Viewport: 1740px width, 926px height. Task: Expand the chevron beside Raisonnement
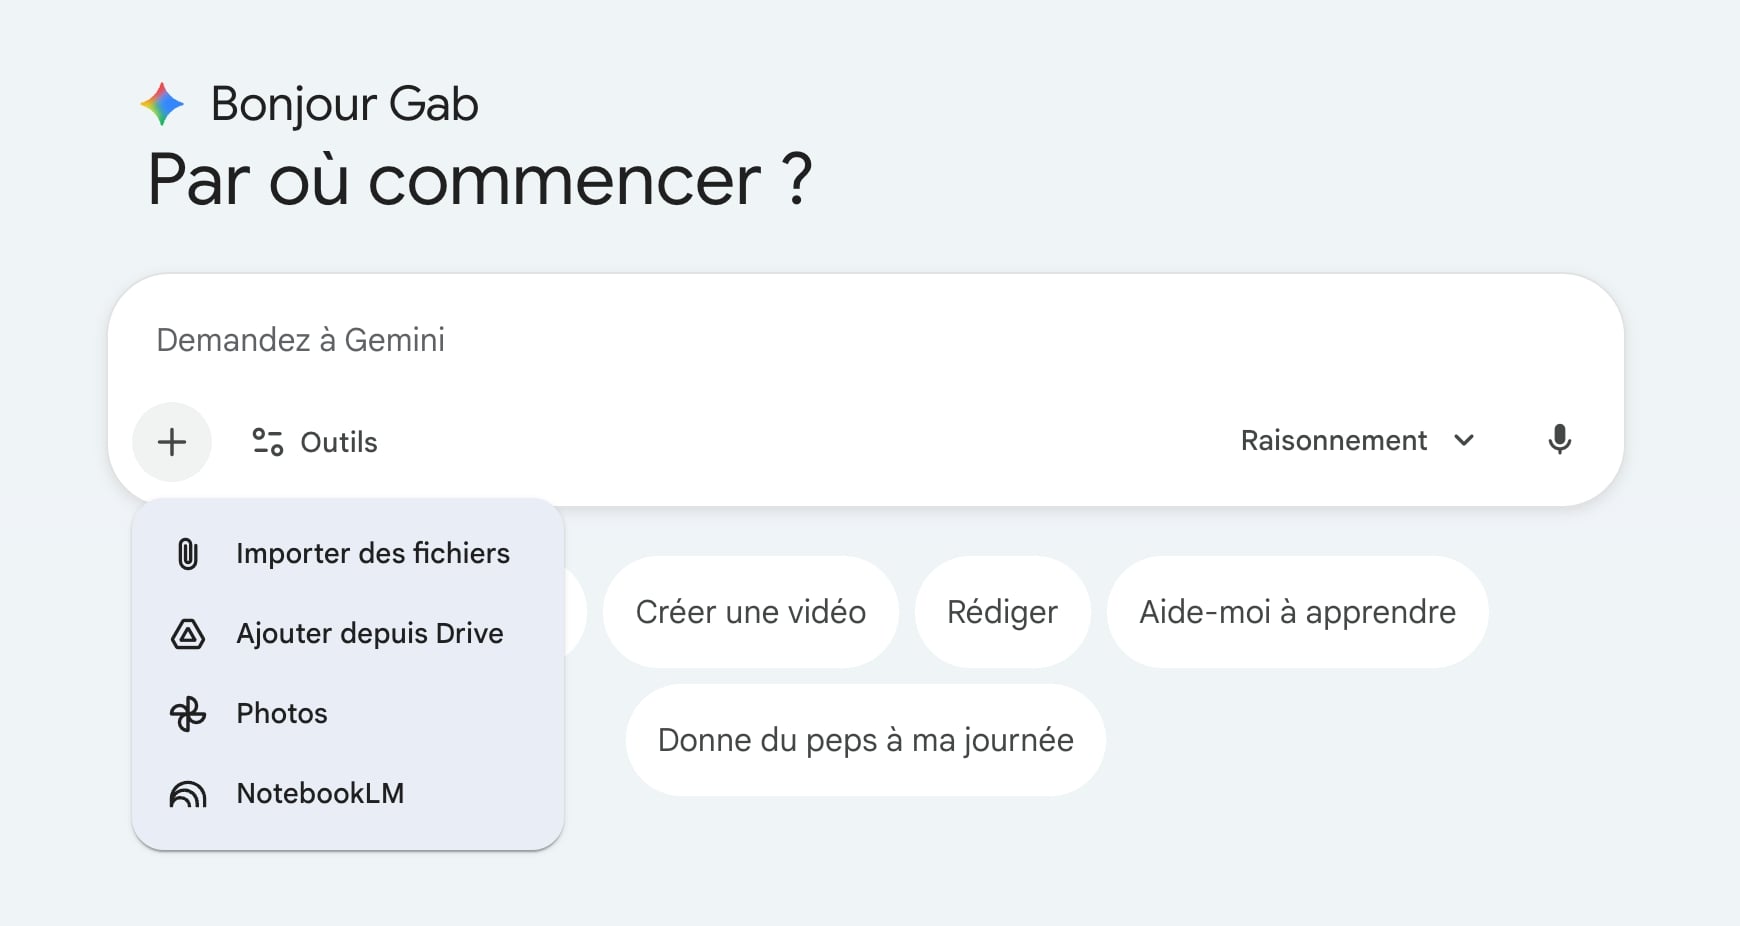(x=1464, y=441)
